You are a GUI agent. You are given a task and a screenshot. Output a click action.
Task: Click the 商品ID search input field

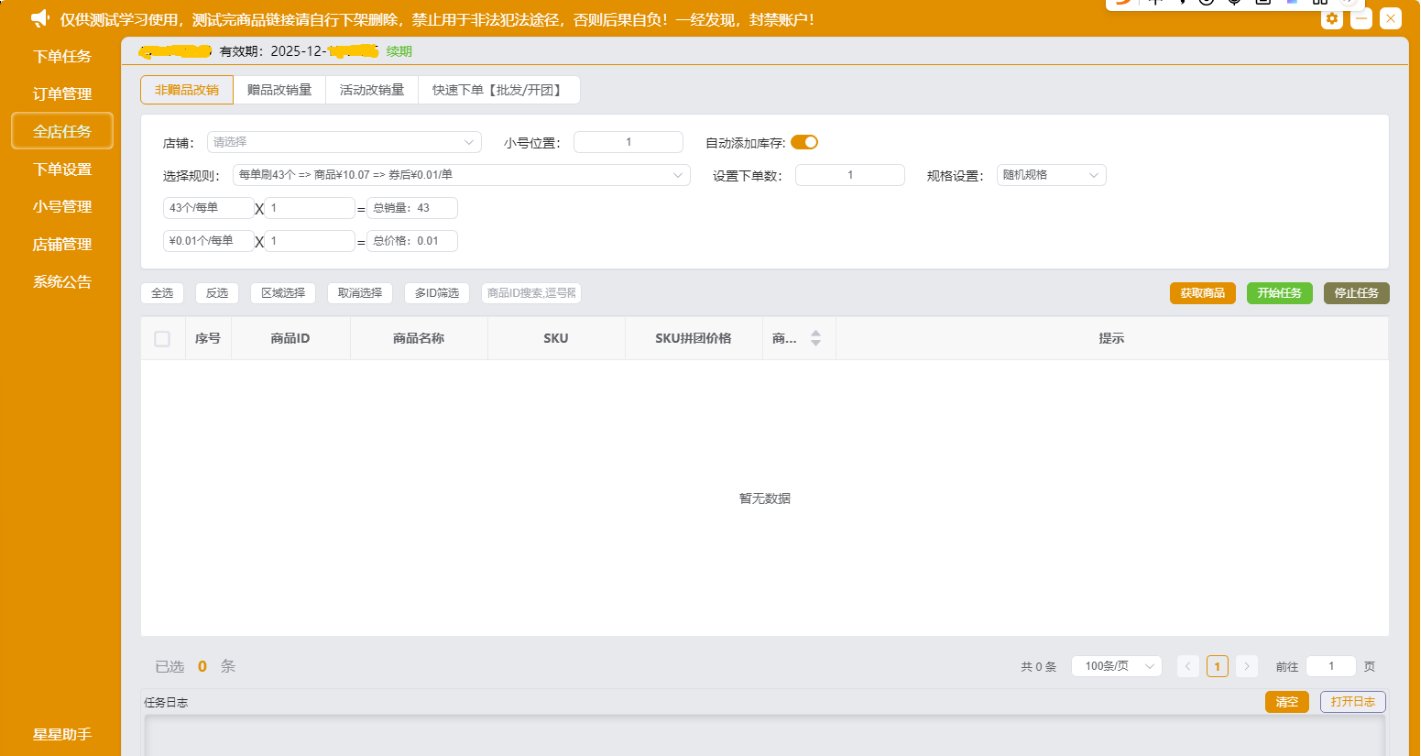(x=531, y=293)
